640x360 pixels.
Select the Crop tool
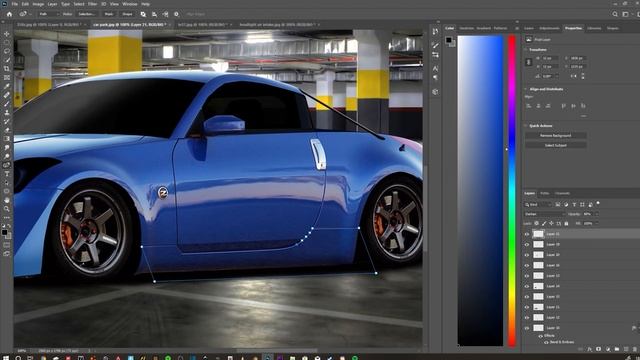coord(7,69)
